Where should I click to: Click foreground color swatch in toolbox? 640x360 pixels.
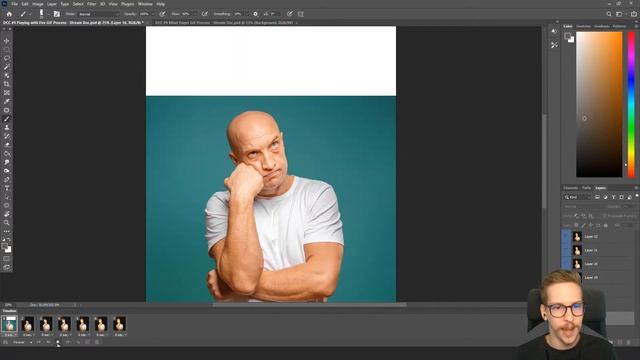tap(4, 247)
